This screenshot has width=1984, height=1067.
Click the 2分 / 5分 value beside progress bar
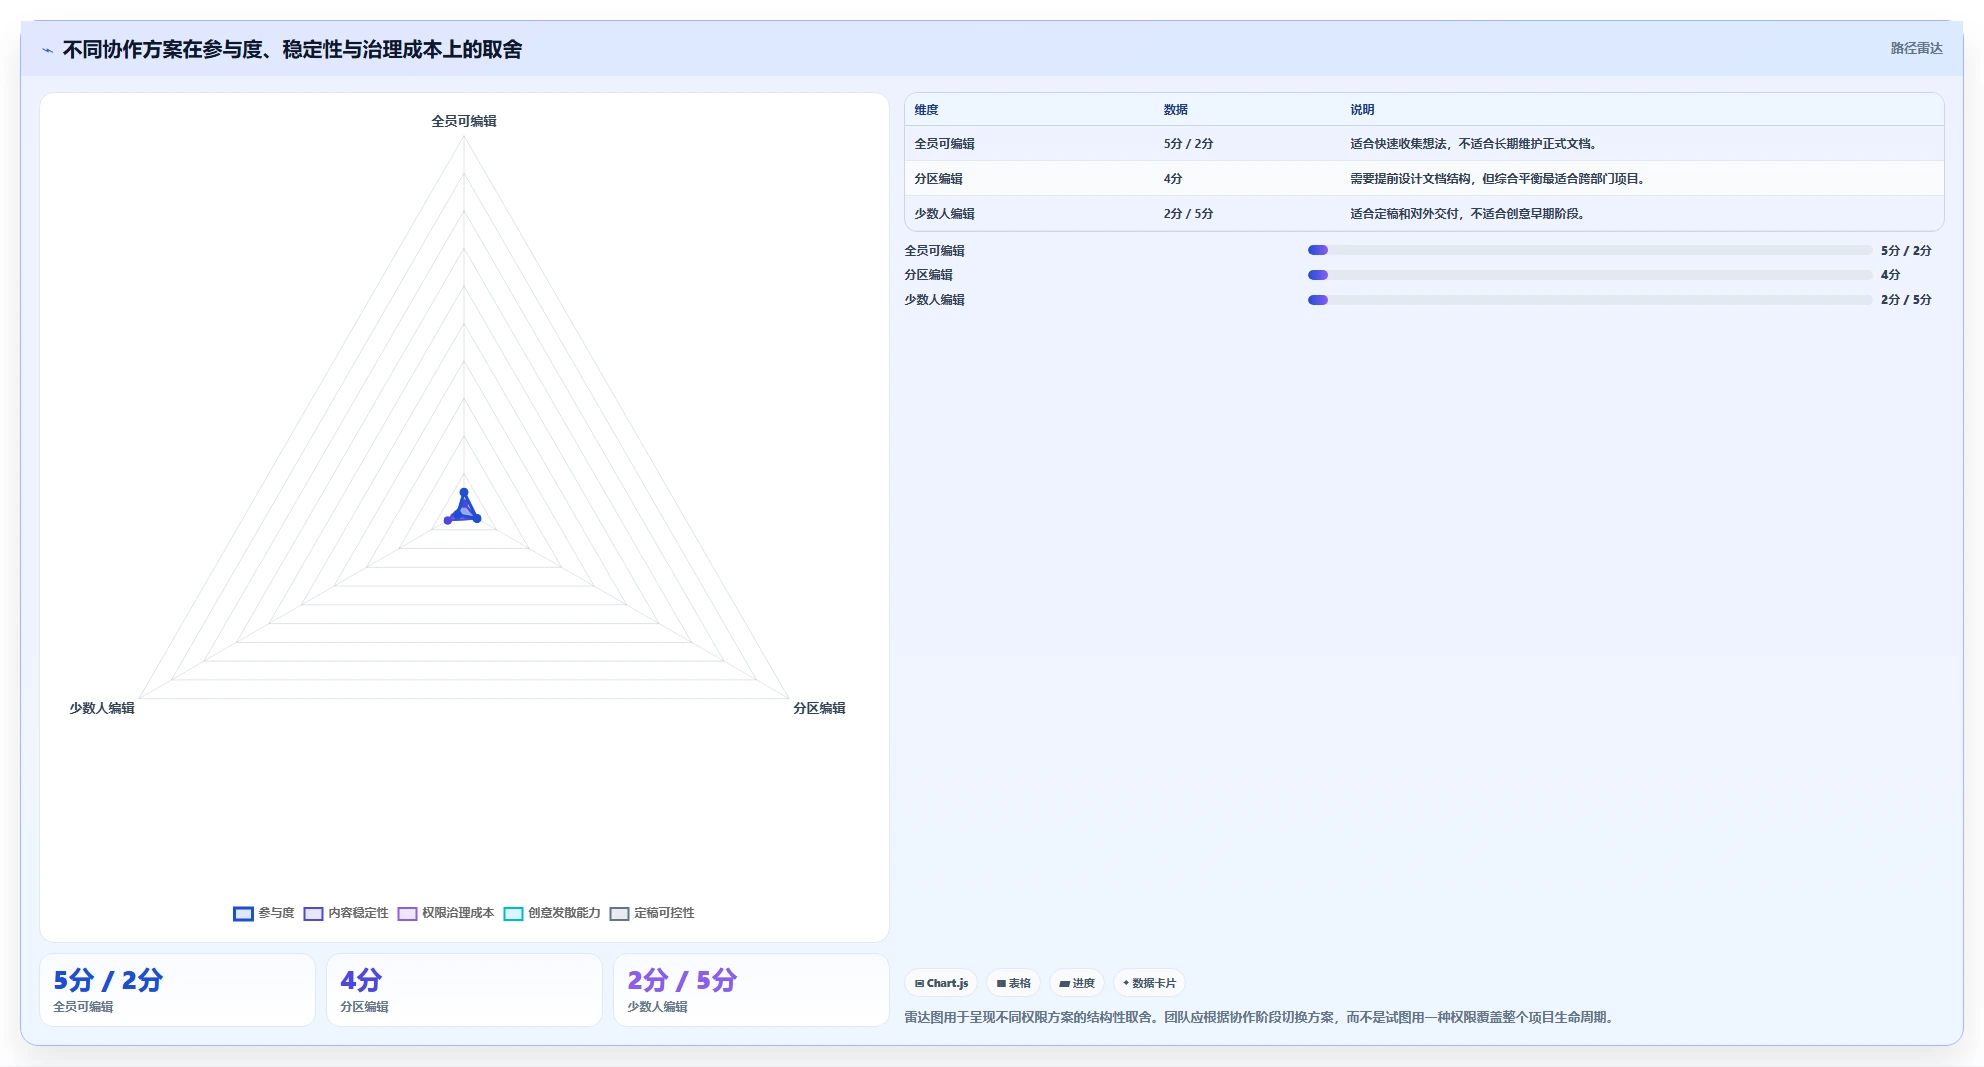click(1906, 300)
